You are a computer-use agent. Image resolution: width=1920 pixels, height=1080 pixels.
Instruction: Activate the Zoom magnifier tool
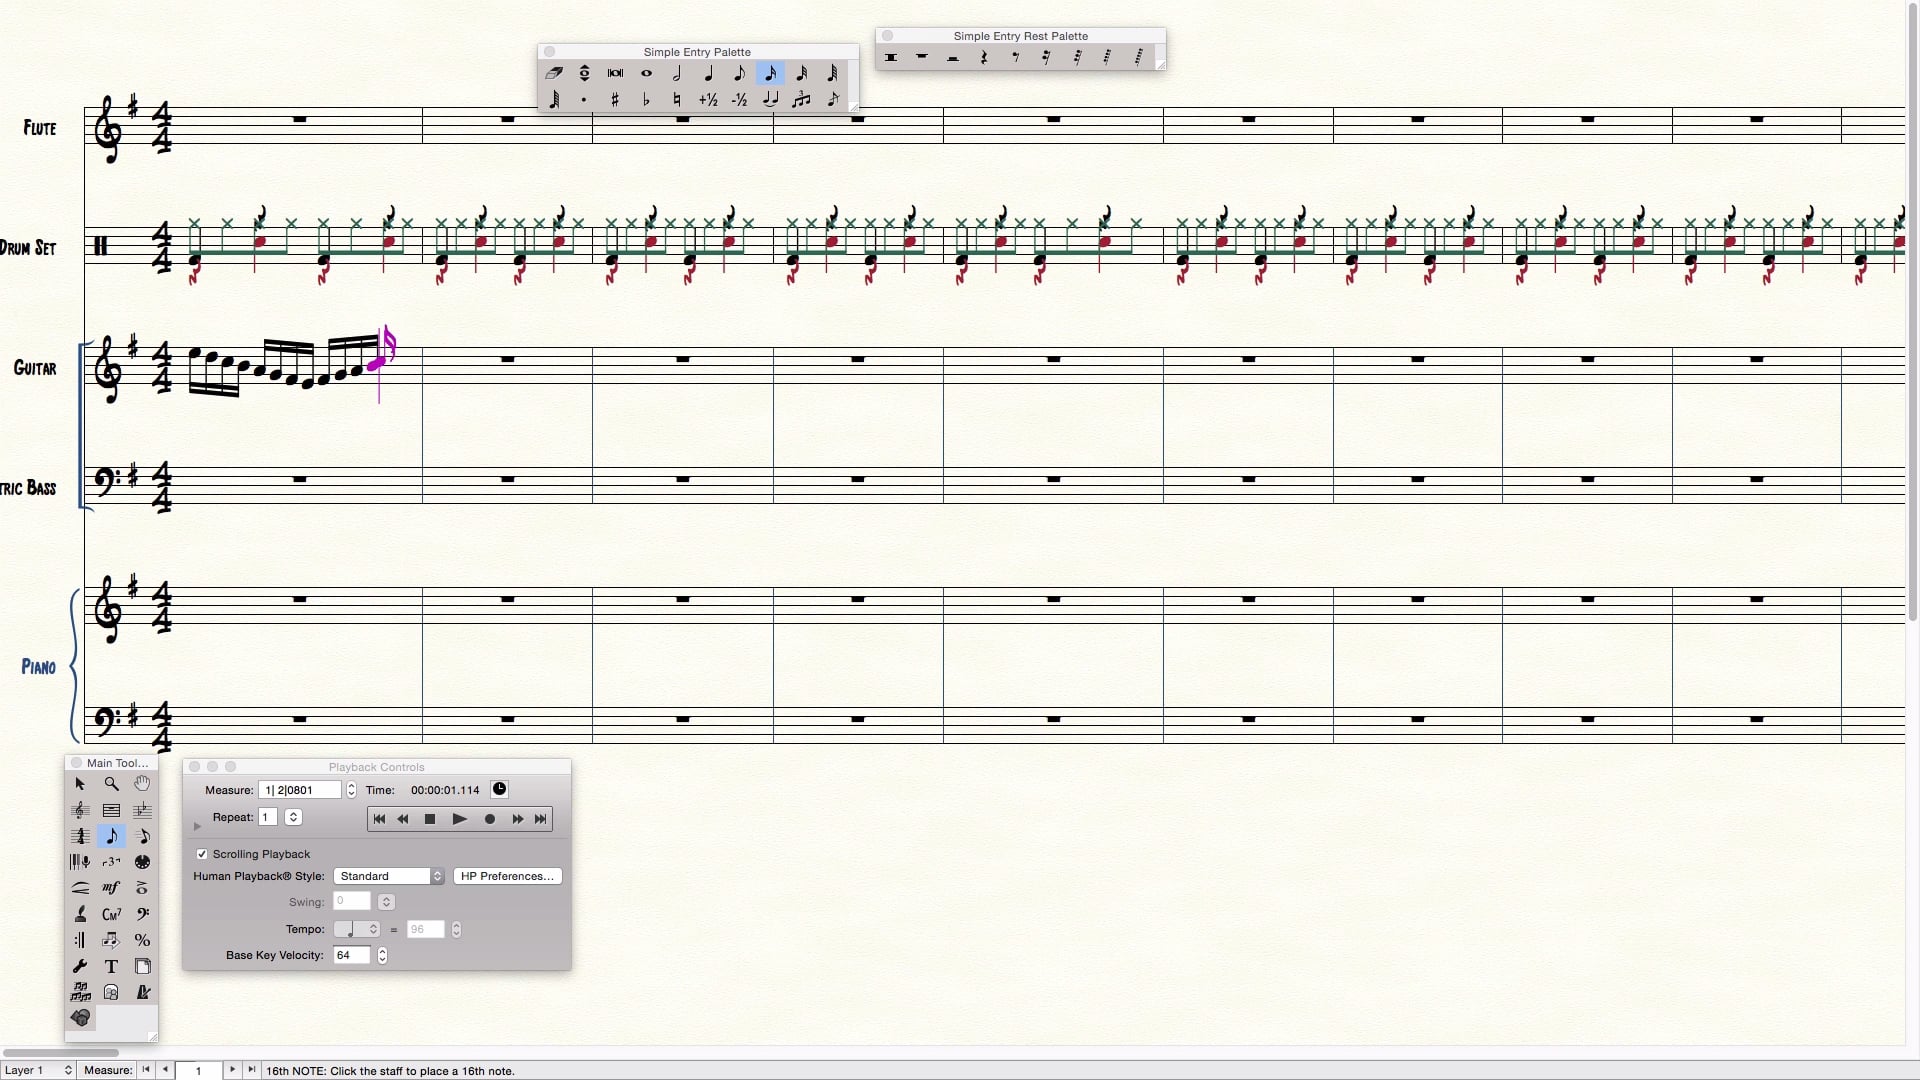(x=111, y=784)
